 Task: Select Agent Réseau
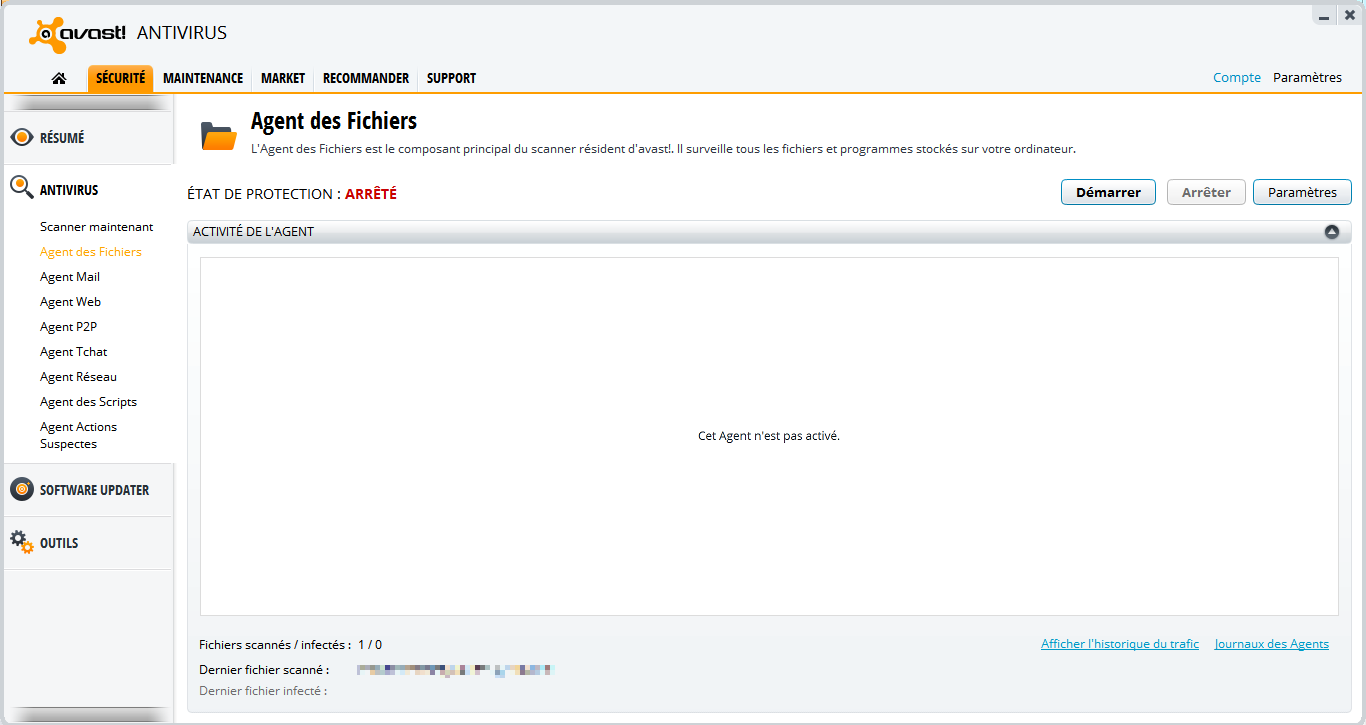pyautogui.click(x=78, y=377)
